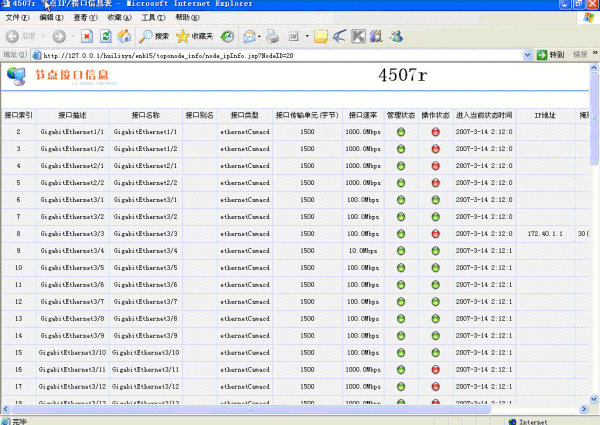Viewport: 600px width, 425px height.
Task: Click GigabitEthernet3/7 in the 接口名称 column
Action: click(145, 301)
